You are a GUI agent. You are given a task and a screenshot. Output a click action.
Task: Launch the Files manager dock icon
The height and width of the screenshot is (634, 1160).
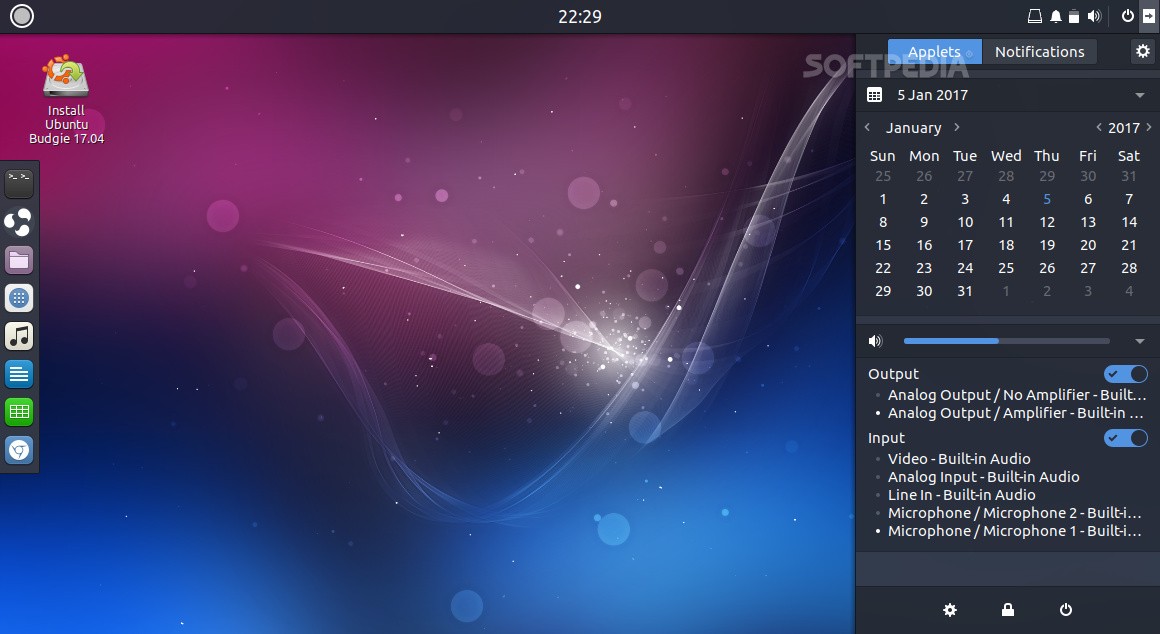[x=19, y=260]
